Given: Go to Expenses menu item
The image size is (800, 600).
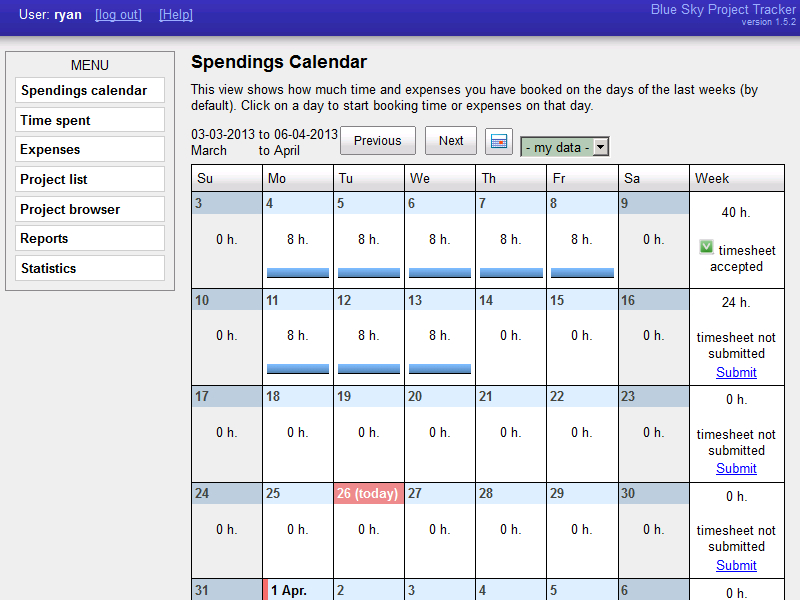Looking at the screenshot, I should (90, 149).
